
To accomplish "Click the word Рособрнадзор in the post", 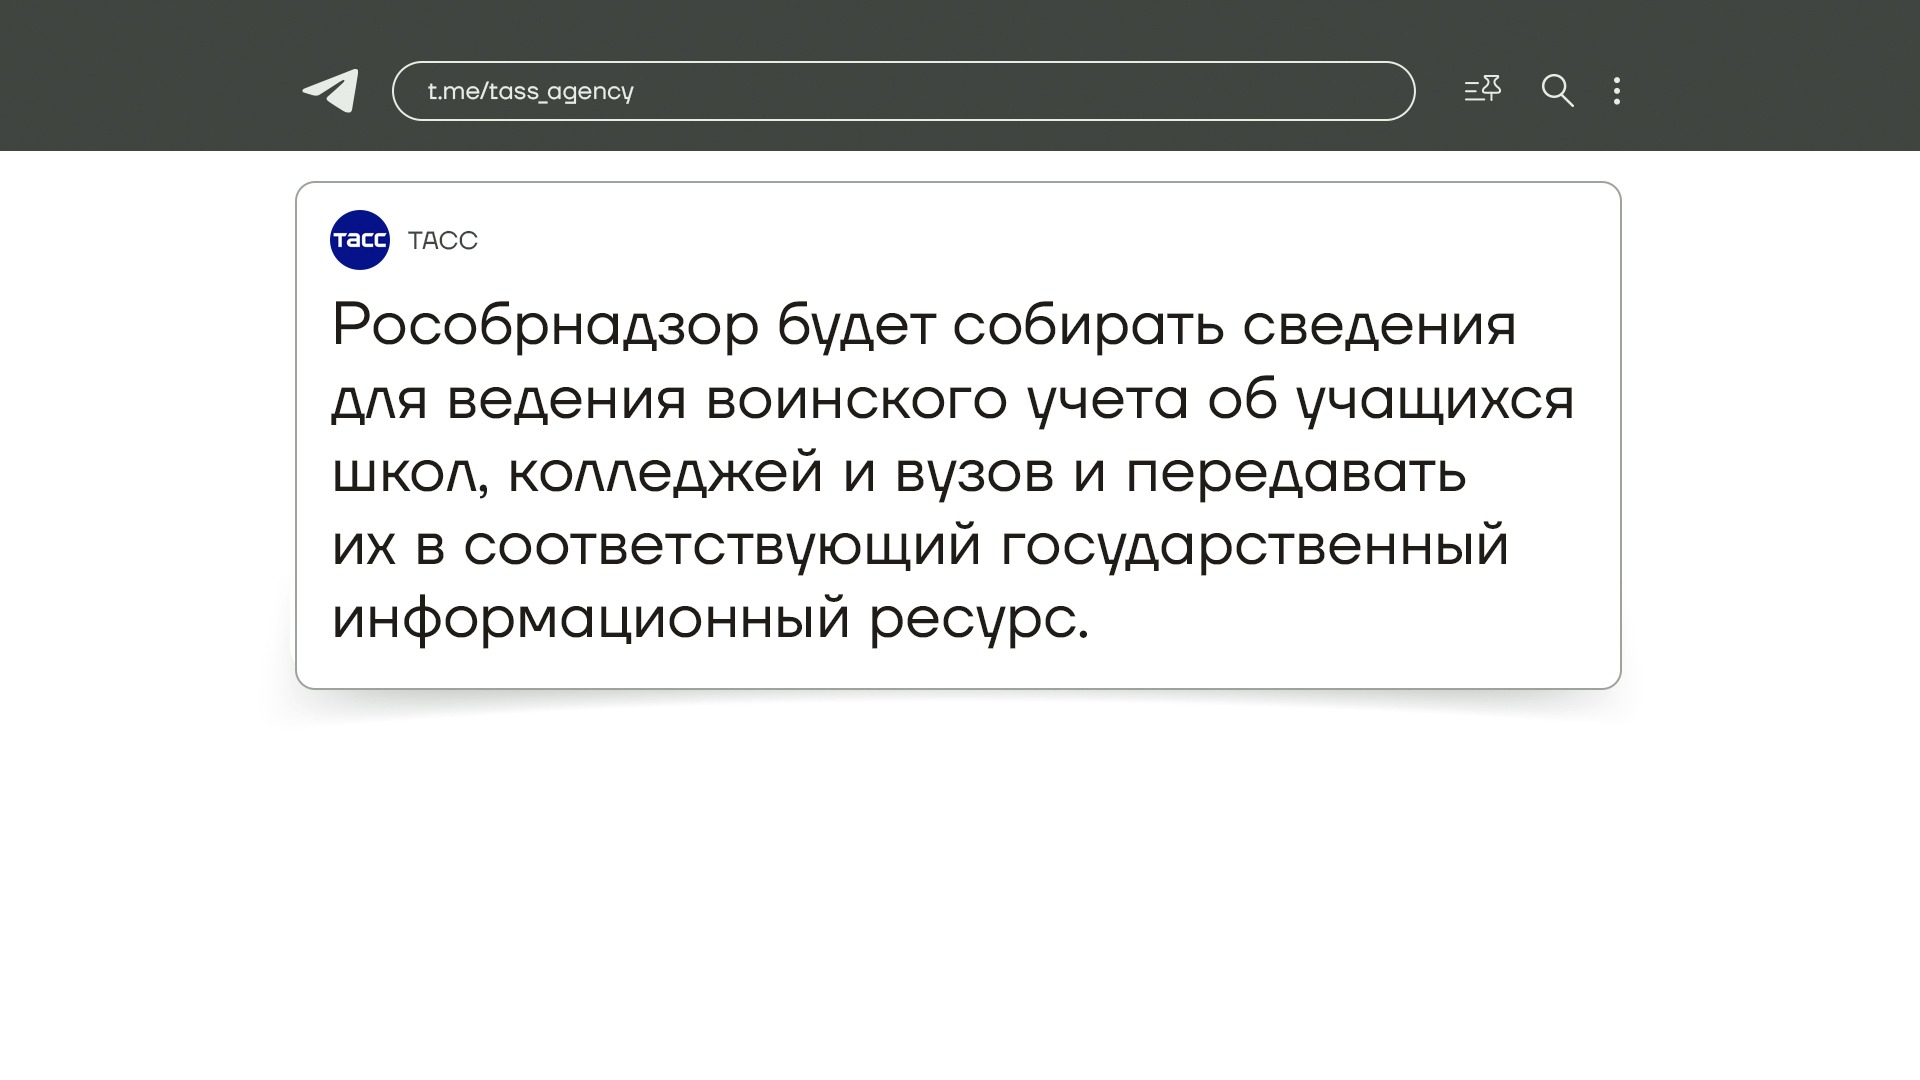I will tap(545, 326).
